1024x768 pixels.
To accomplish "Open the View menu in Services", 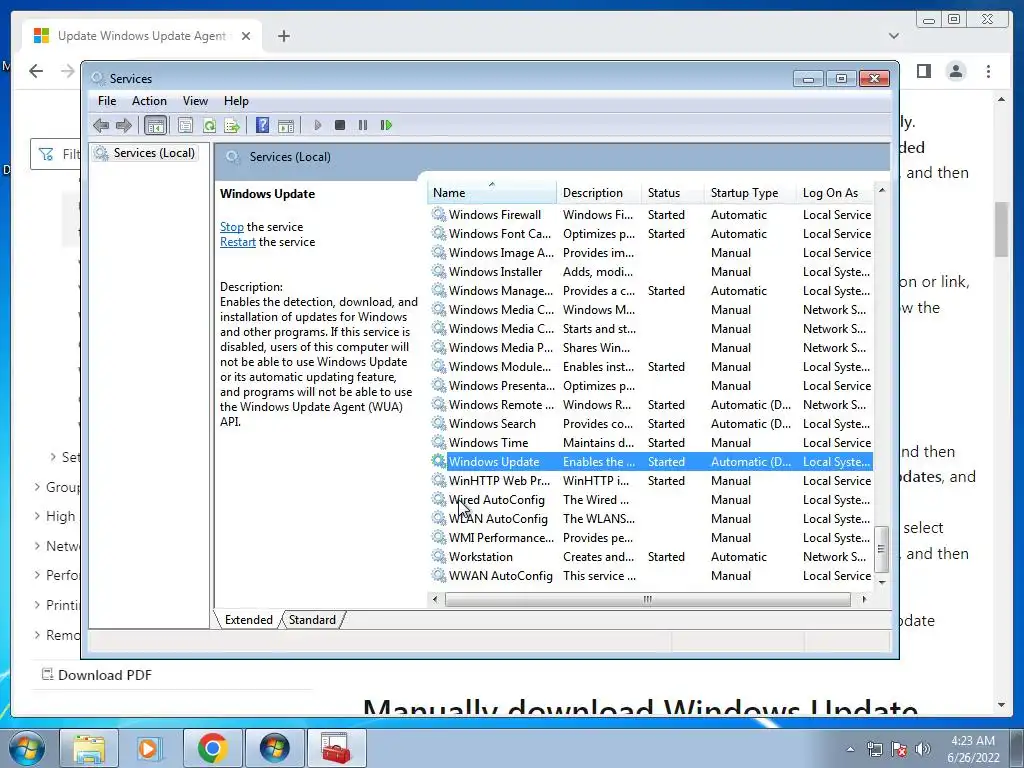I will (x=195, y=101).
